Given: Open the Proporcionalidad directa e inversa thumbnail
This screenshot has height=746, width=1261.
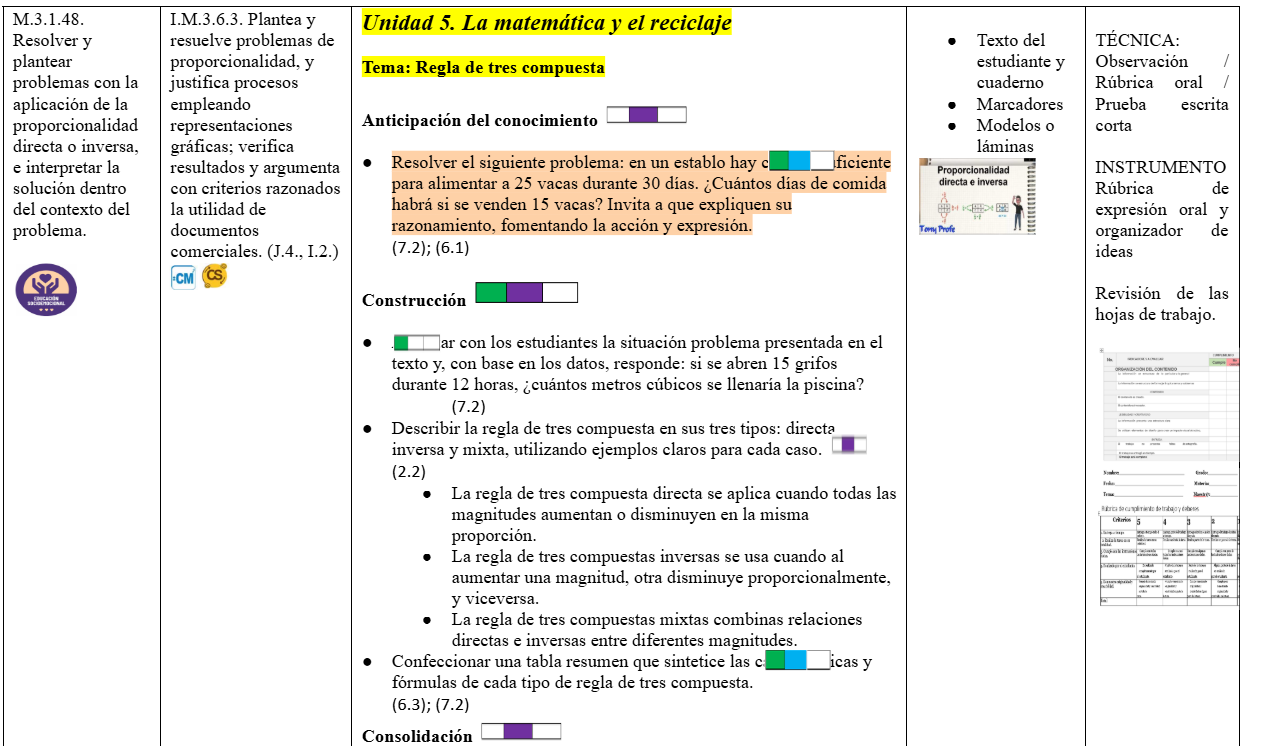Looking at the screenshot, I should (x=977, y=196).
